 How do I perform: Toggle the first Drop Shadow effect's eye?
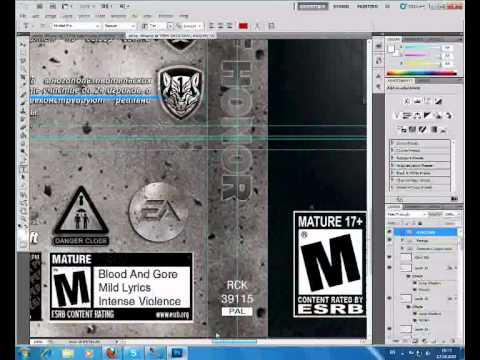[x=415, y=283]
